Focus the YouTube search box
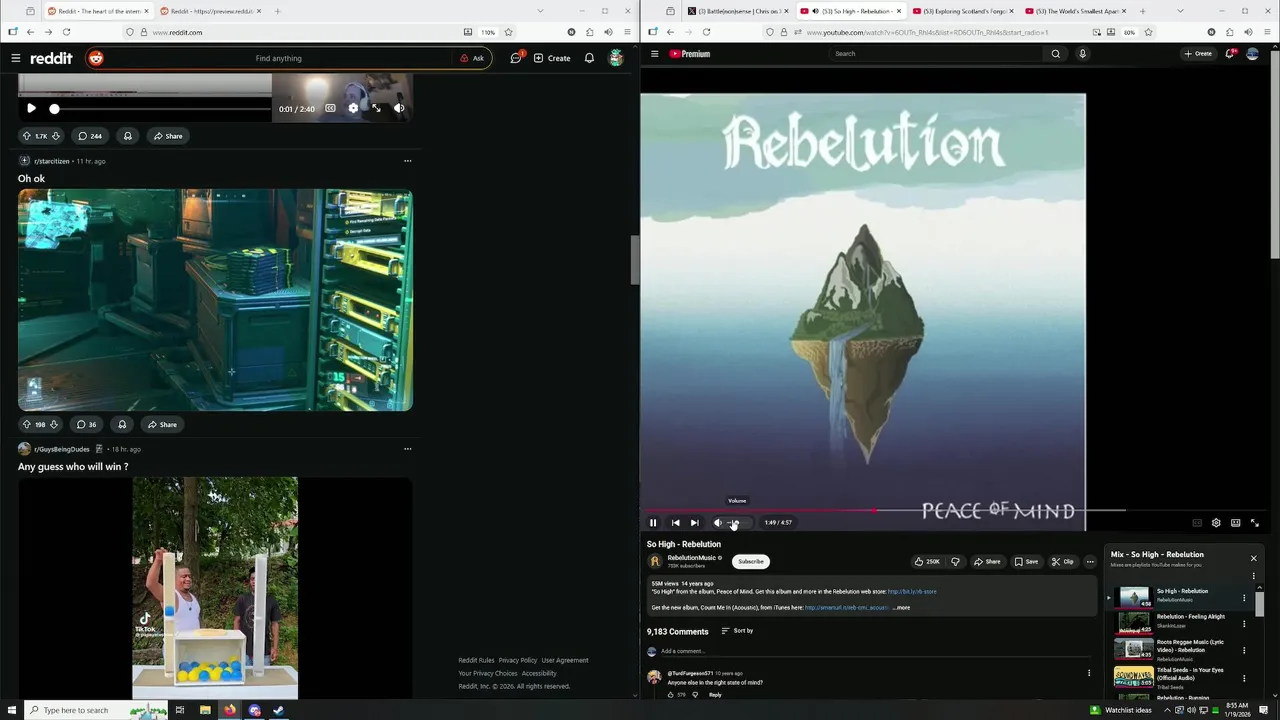The width and height of the screenshot is (1280, 720). point(935,54)
